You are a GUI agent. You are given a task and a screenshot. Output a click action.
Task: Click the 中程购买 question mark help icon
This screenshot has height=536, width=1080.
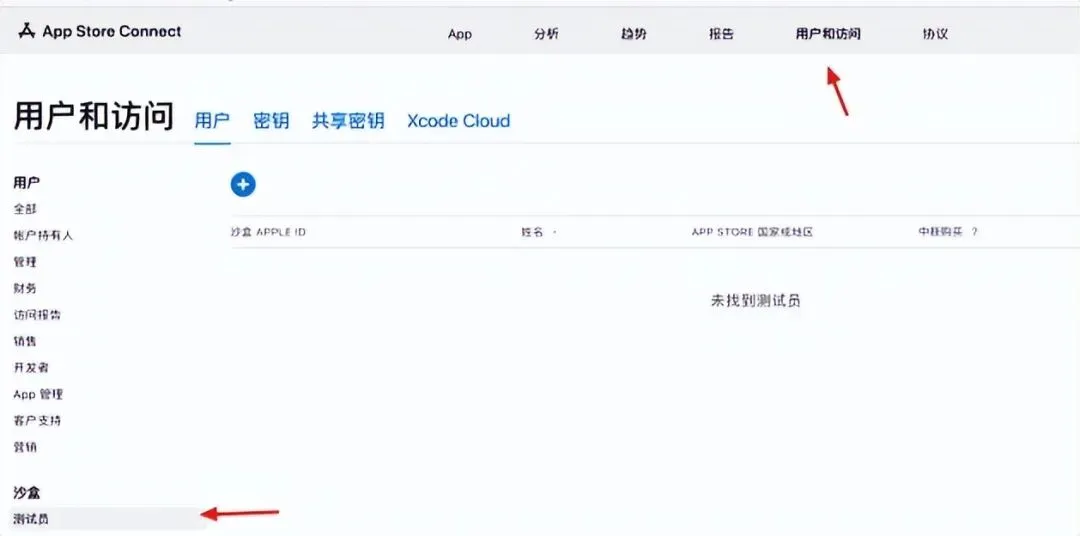(x=975, y=232)
